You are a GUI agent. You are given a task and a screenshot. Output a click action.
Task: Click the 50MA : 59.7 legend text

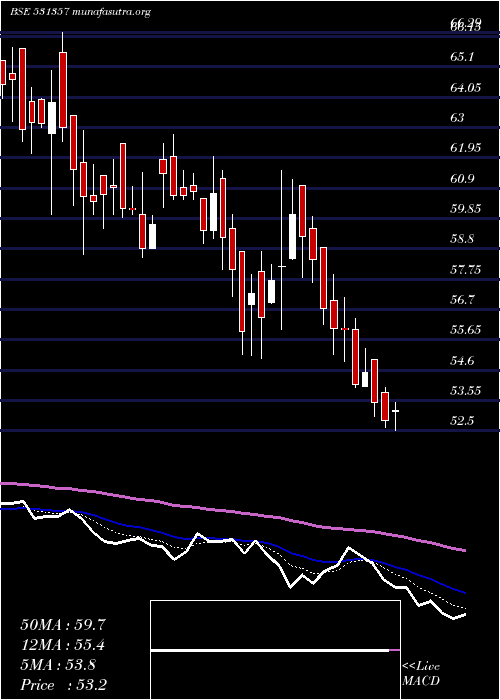point(62,625)
